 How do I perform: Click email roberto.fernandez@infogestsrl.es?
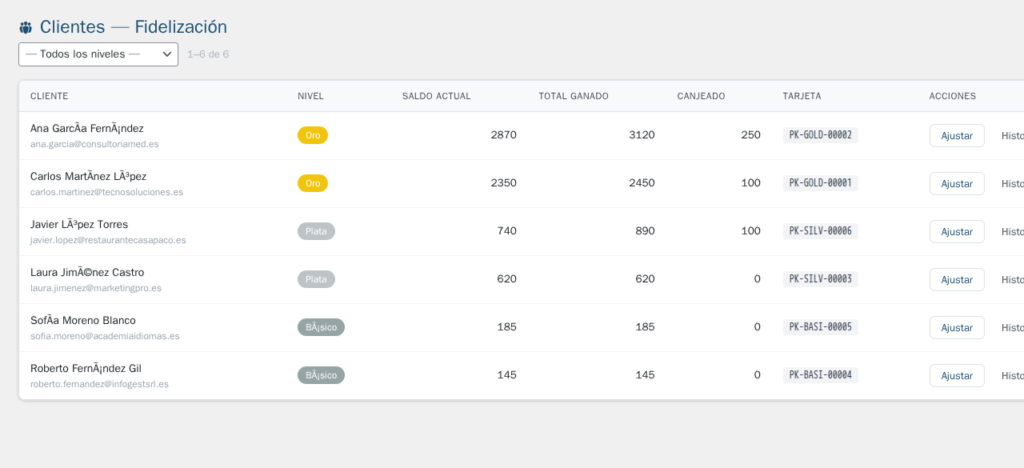(x=99, y=384)
